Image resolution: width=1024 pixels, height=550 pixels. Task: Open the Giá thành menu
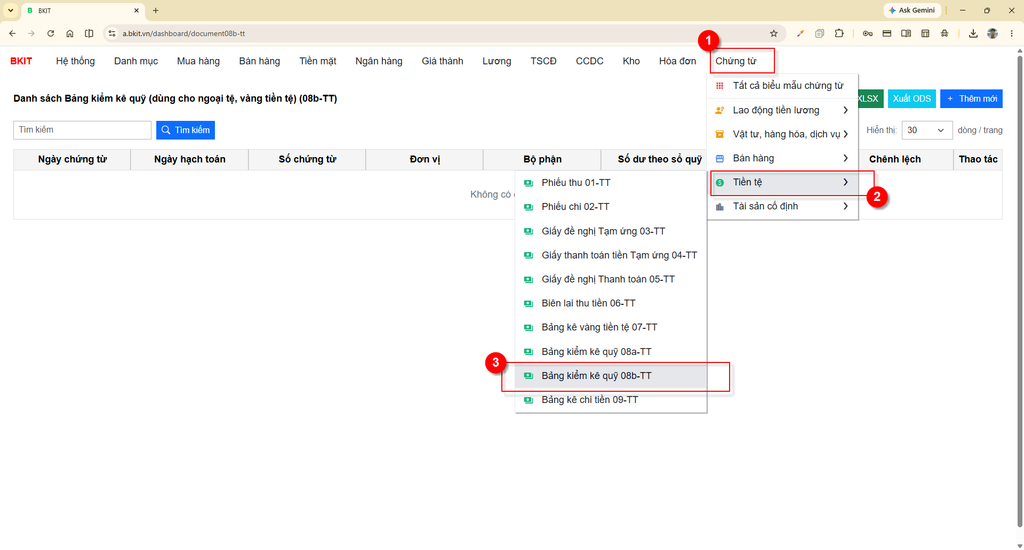point(442,61)
